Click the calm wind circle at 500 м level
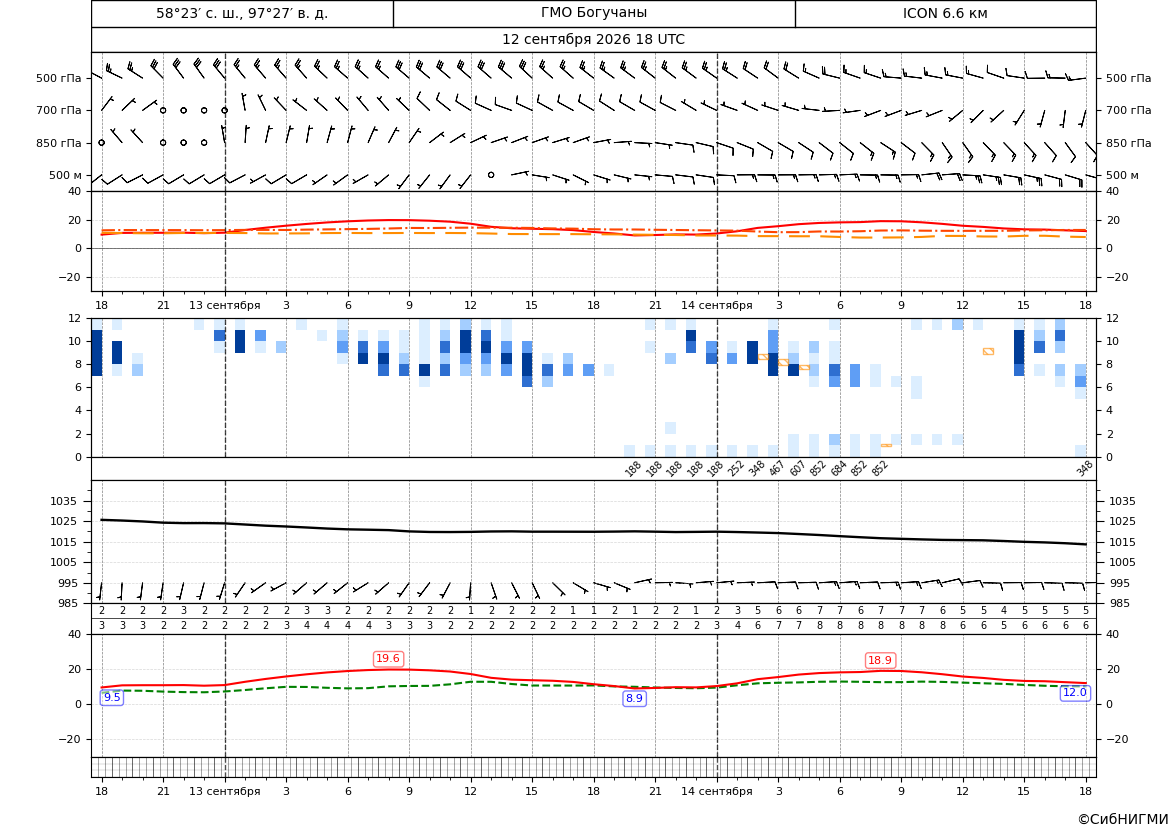This screenshot has width=1169, height=827. (x=491, y=174)
